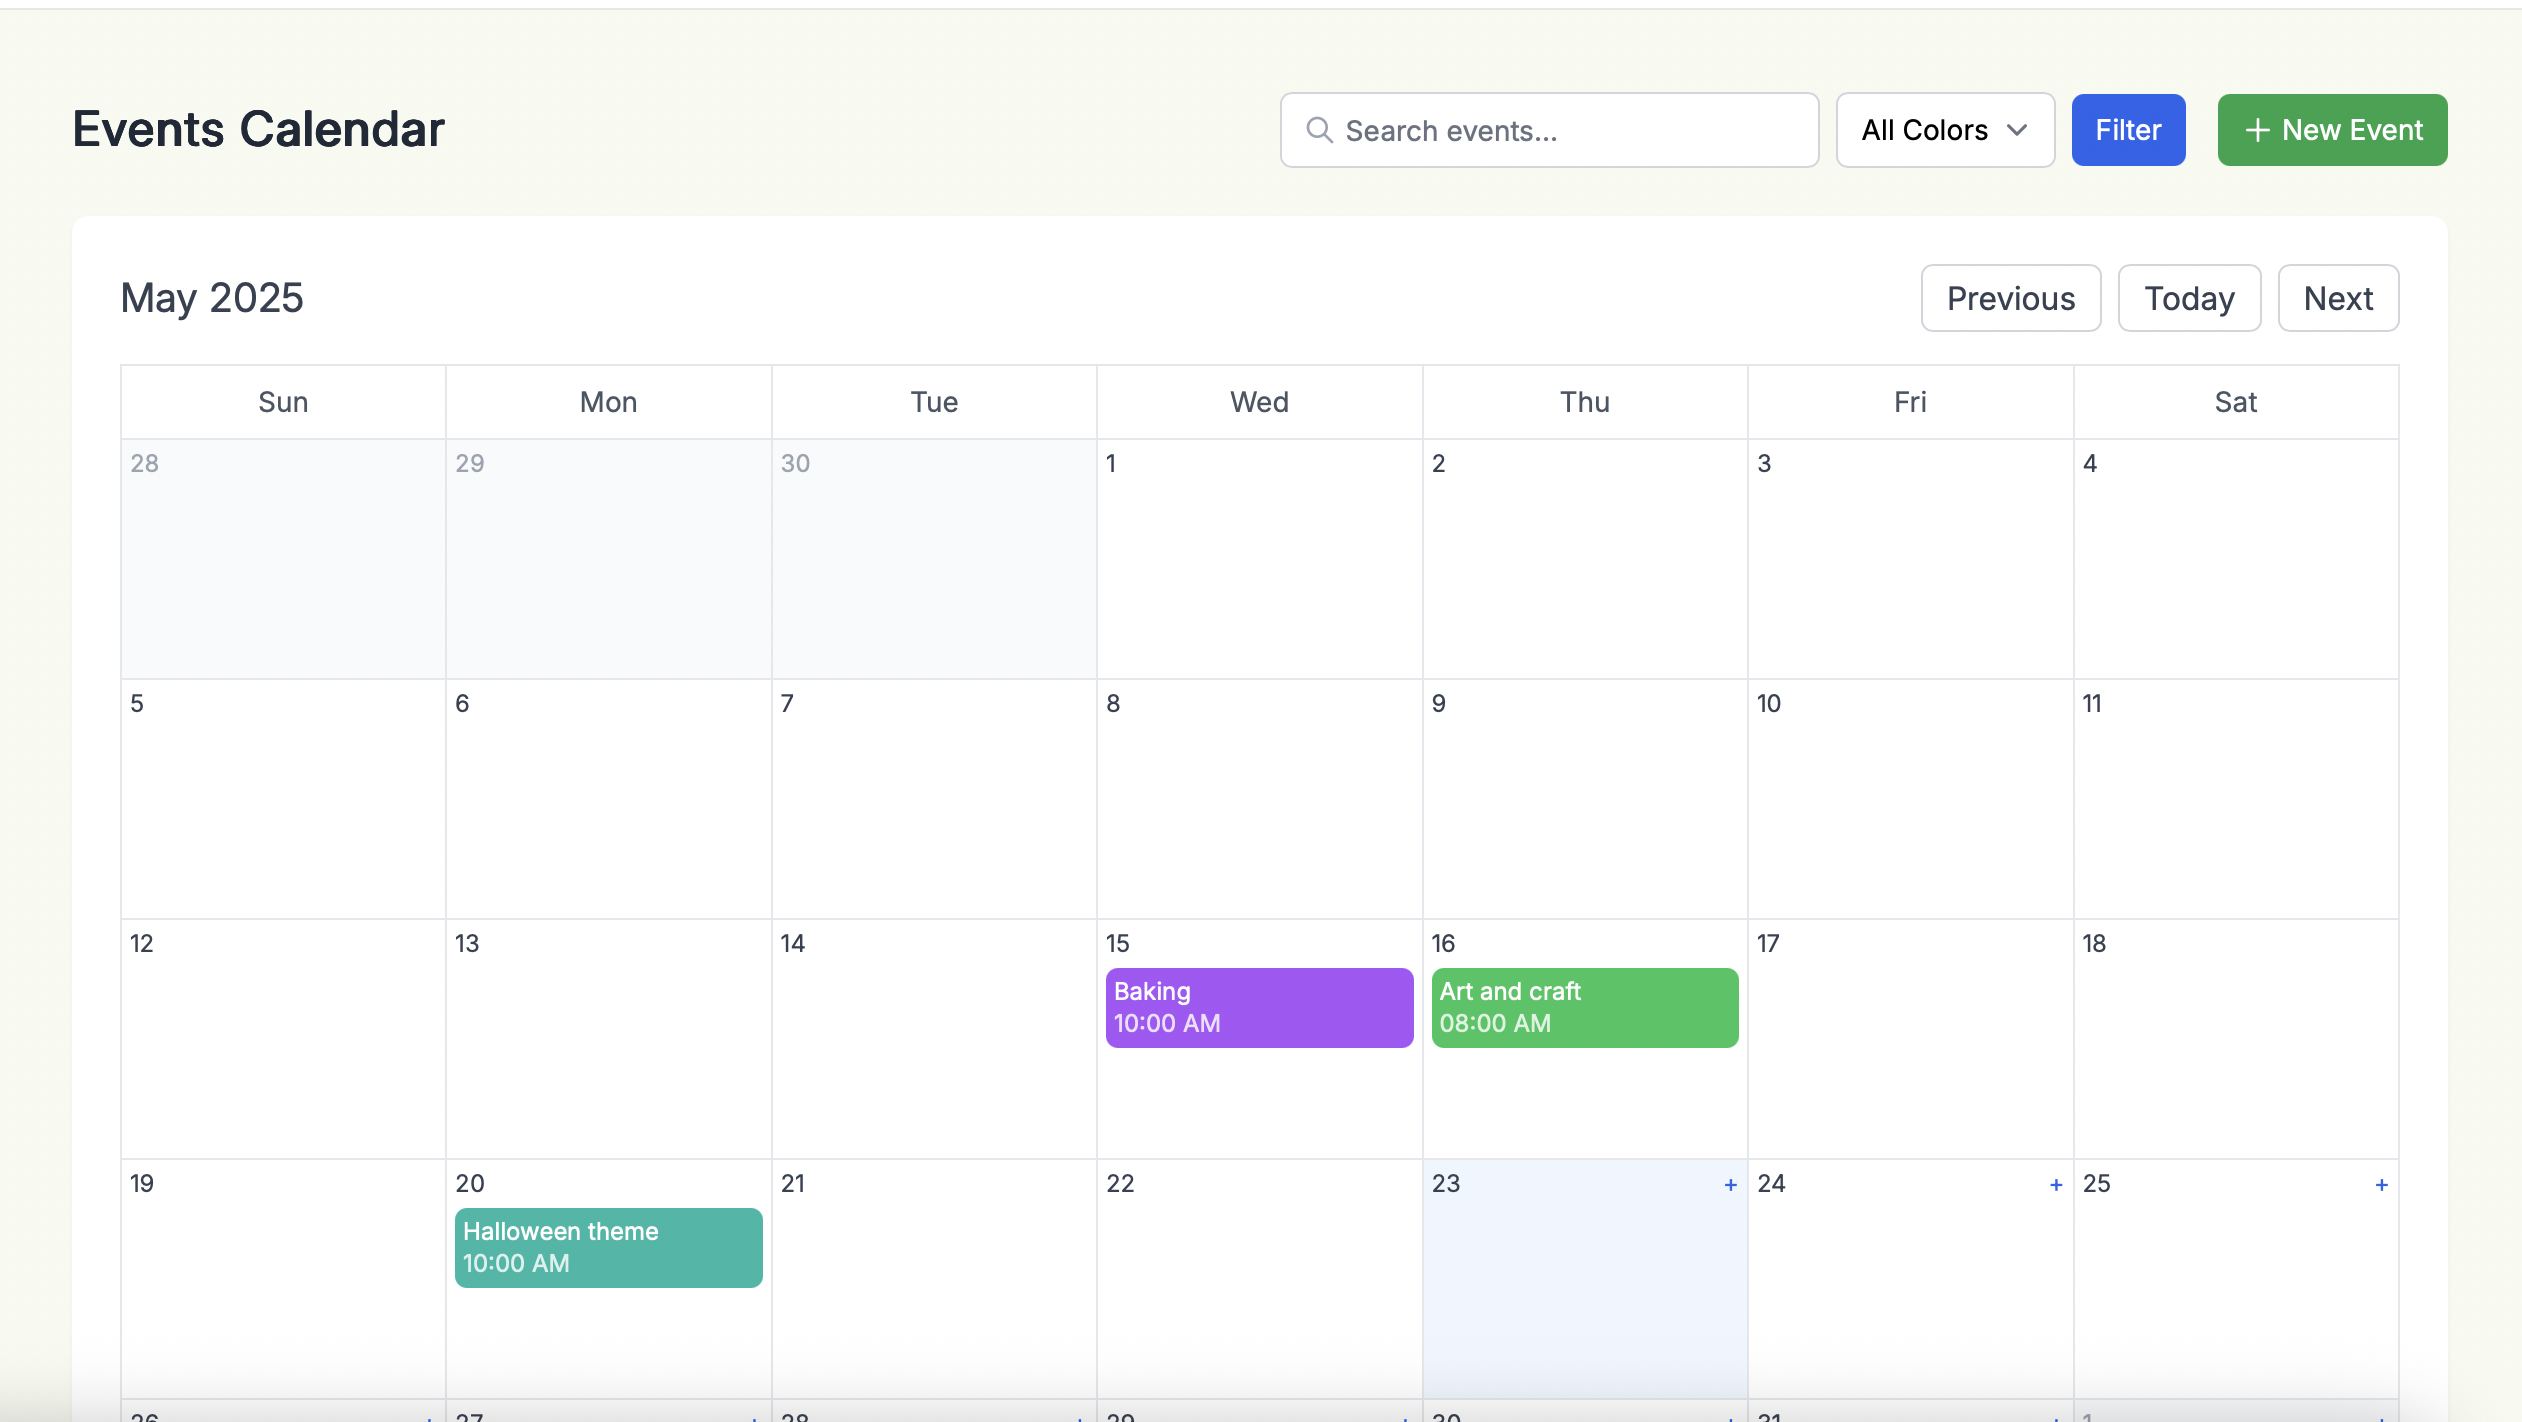Click the plus icon on May 25
The height and width of the screenshot is (1422, 2522).
(x=2382, y=1185)
